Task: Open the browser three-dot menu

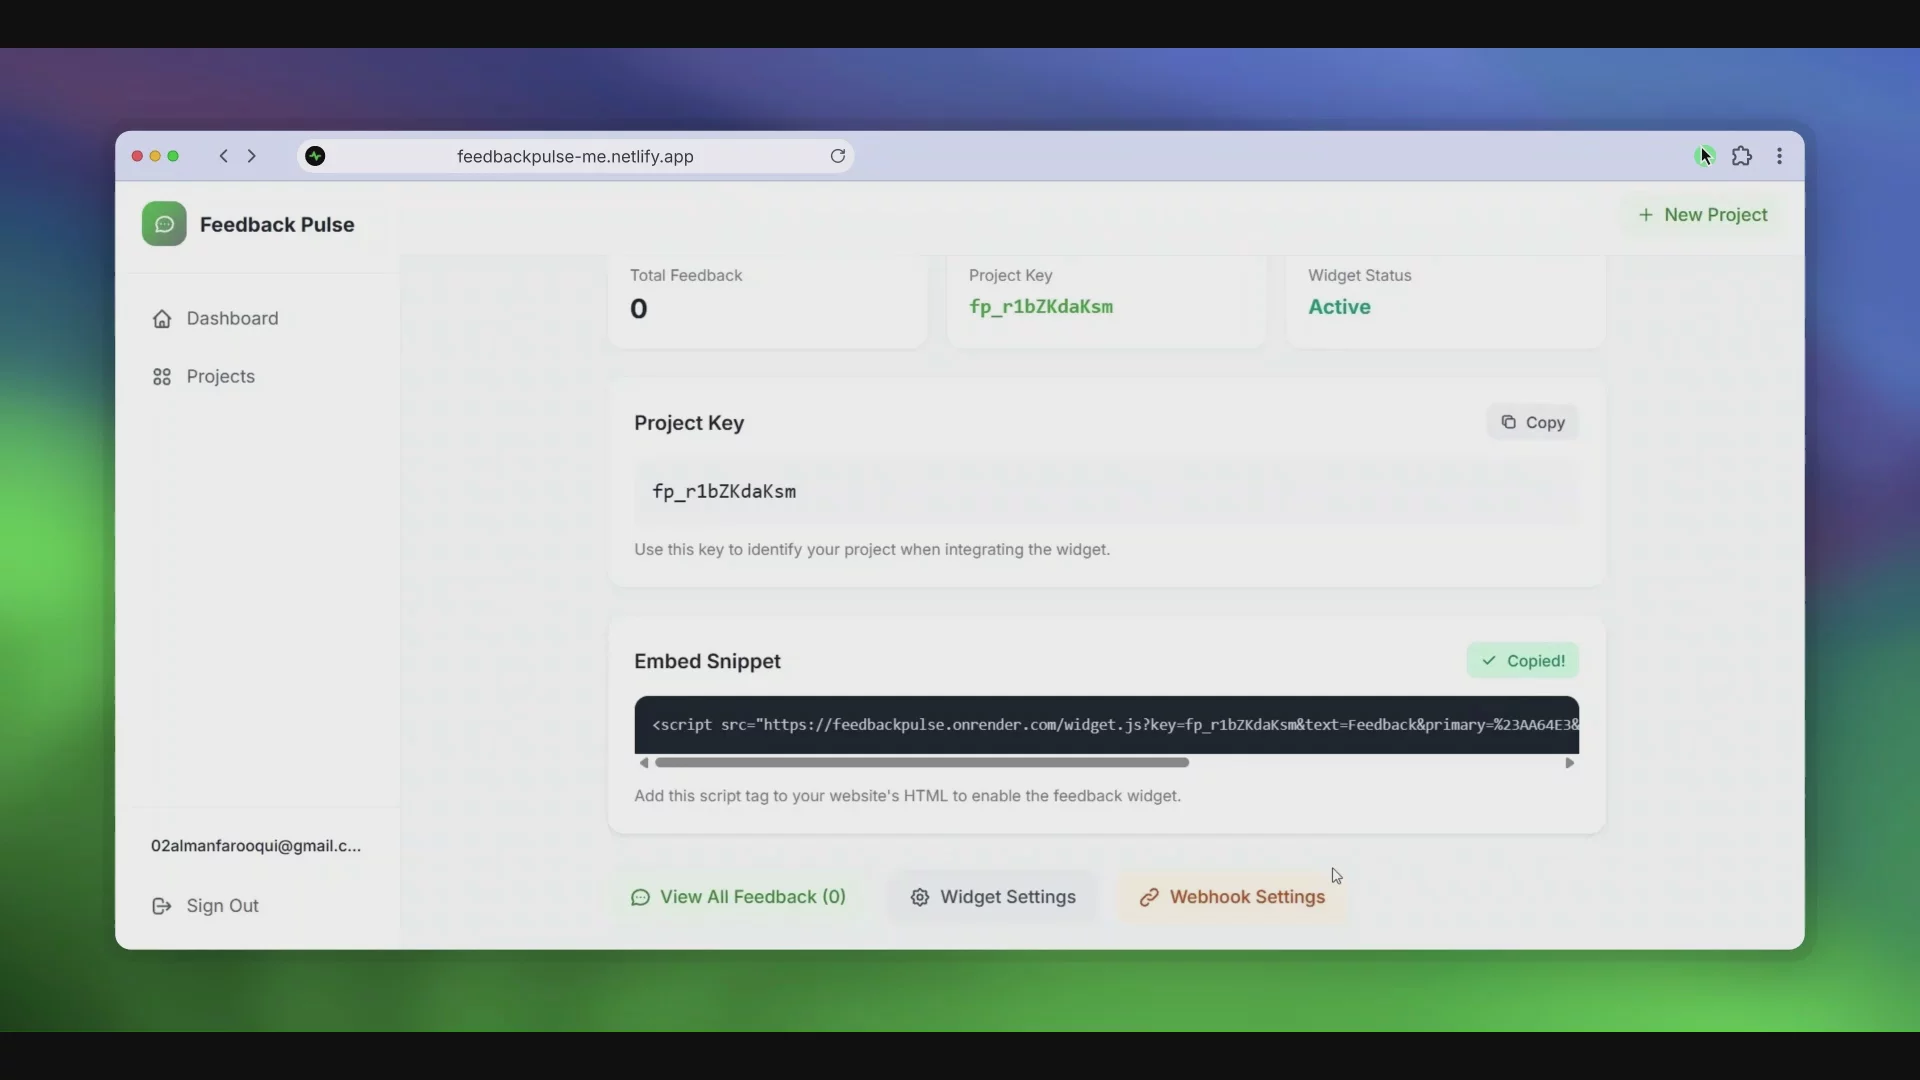Action: [x=1779, y=156]
